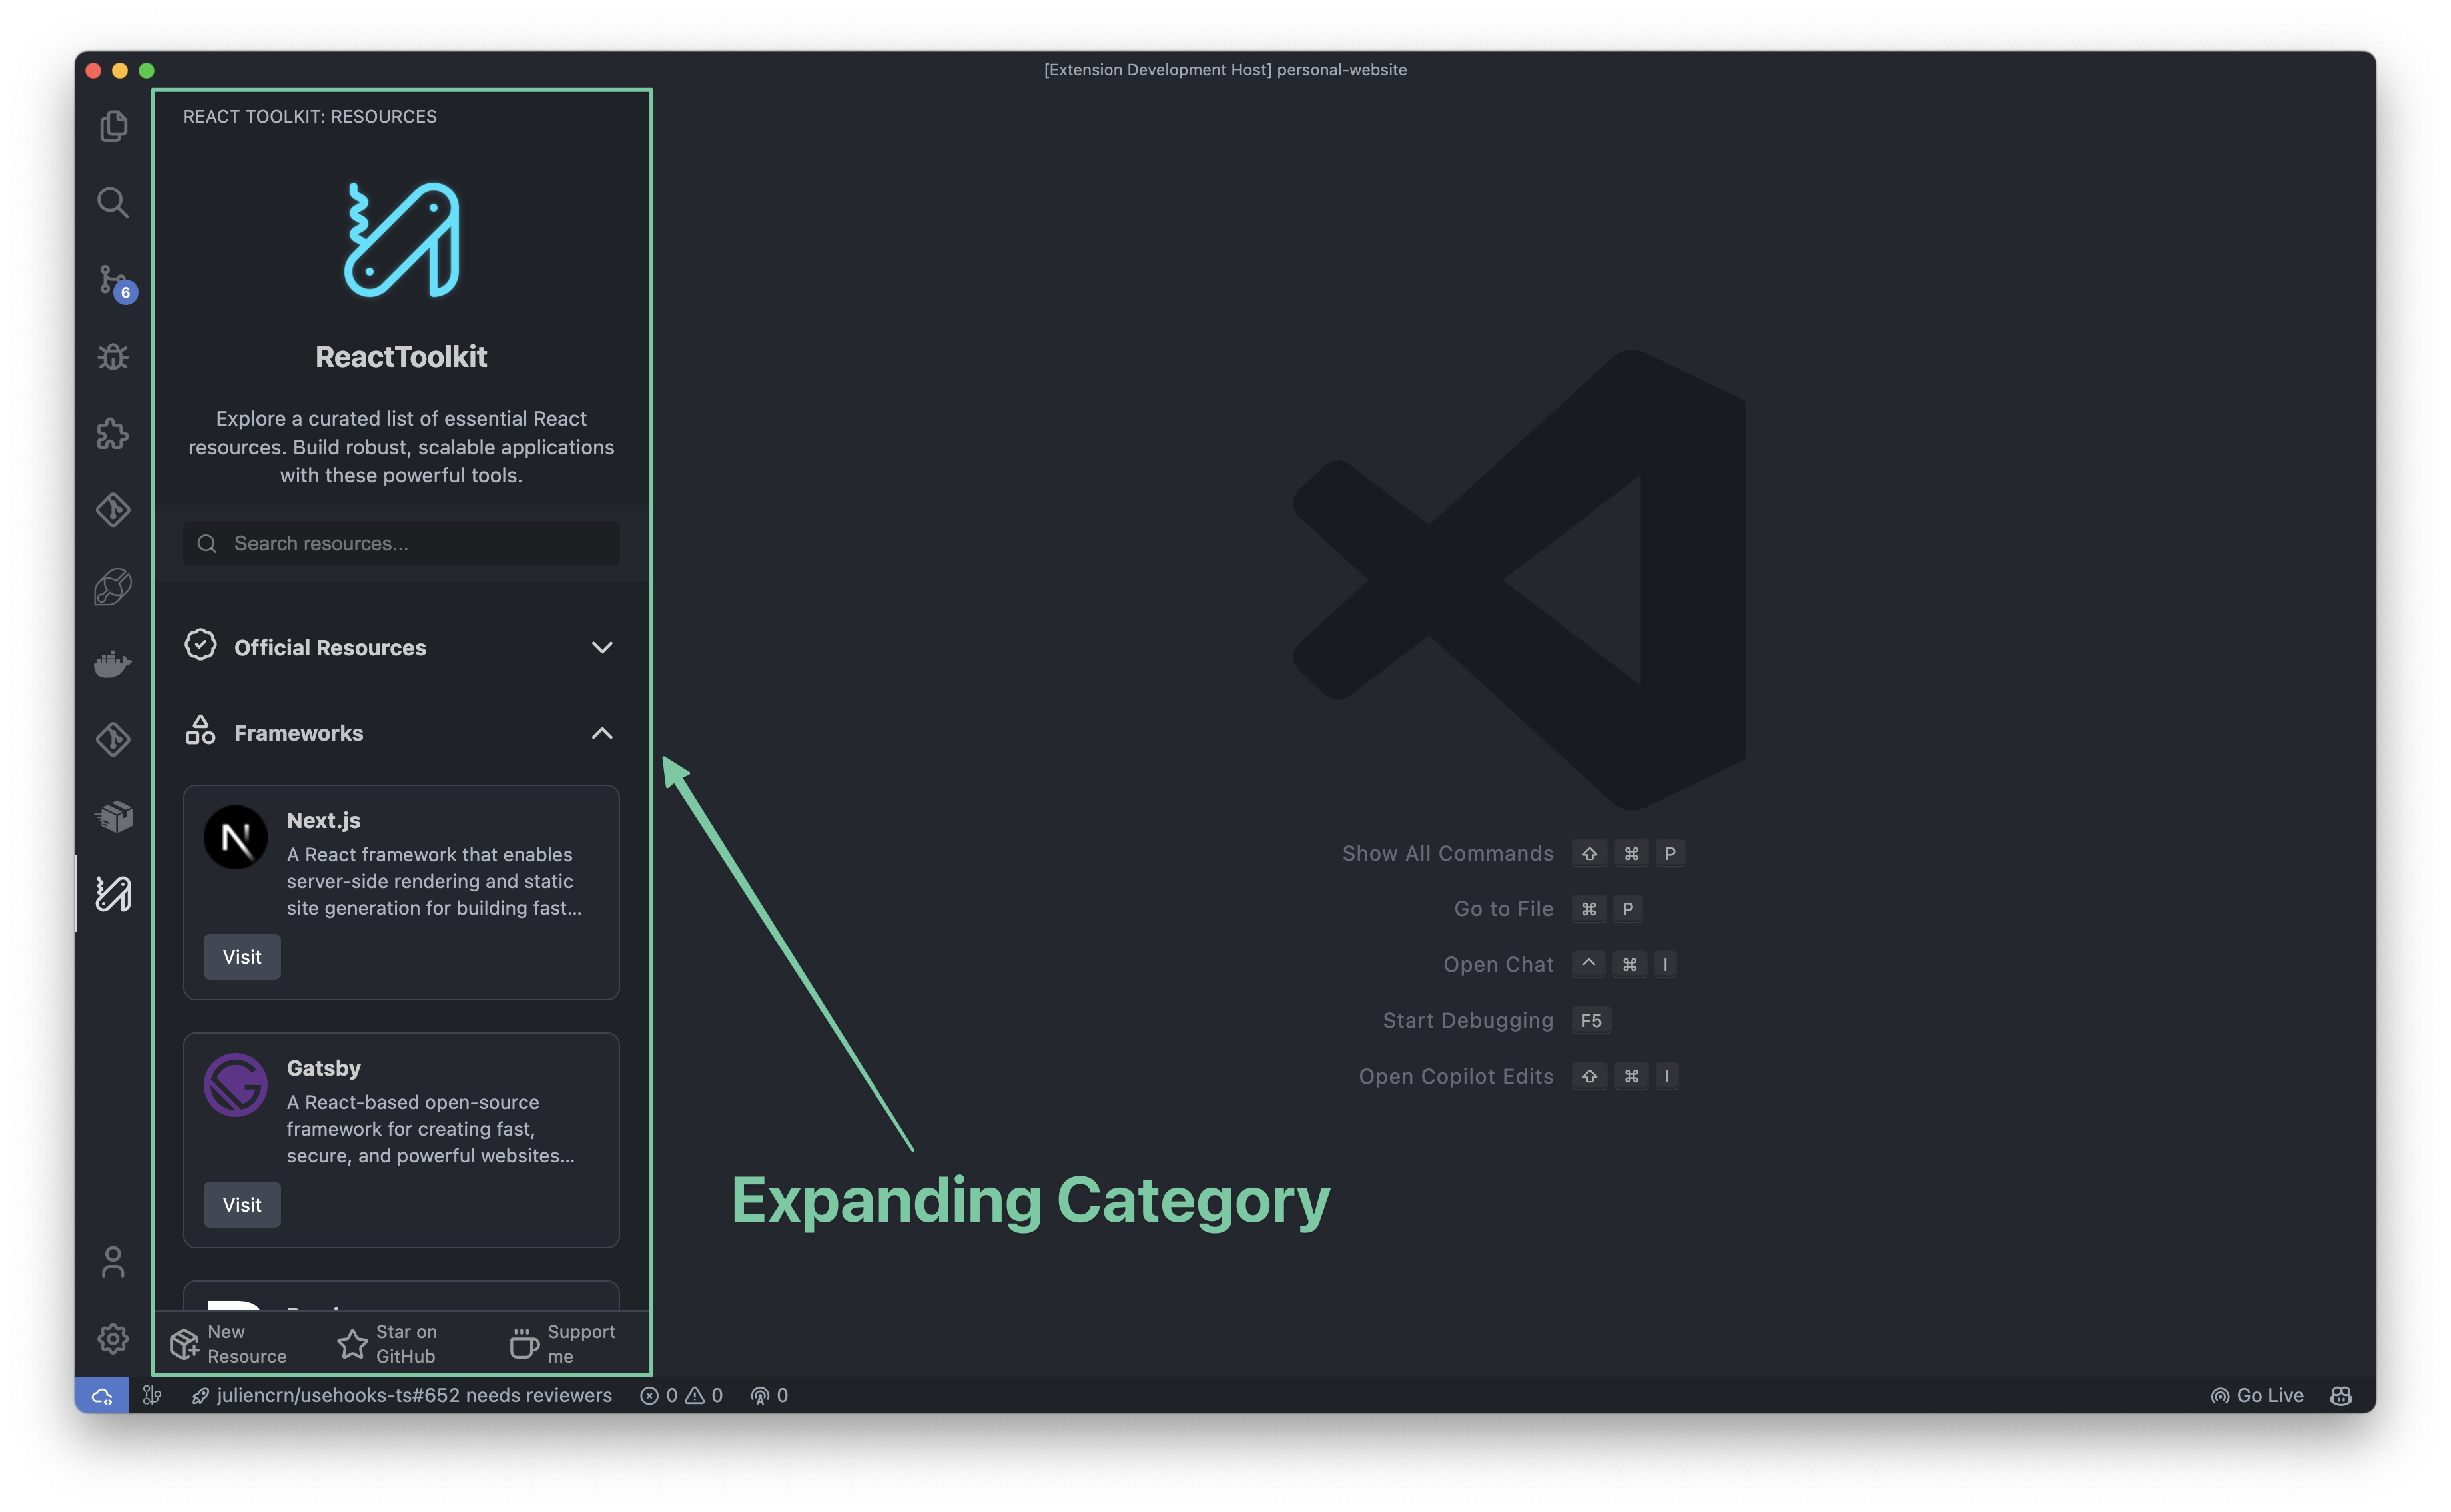Click the Official Resources badge icon
2451x1512 pixels.
coord(201,645)
